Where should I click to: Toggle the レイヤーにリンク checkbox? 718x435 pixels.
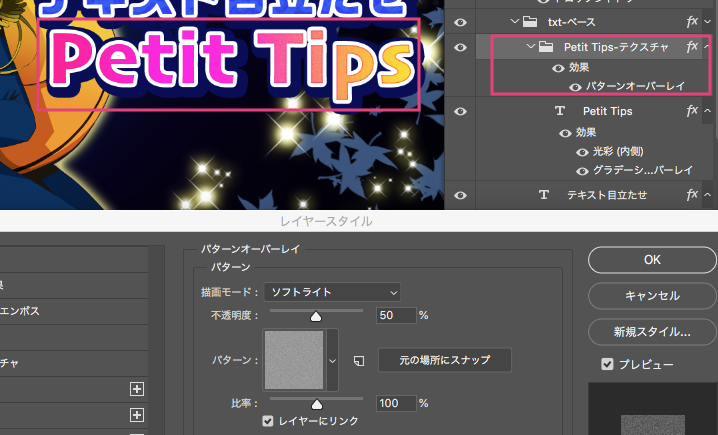click(x=268, y=421)
